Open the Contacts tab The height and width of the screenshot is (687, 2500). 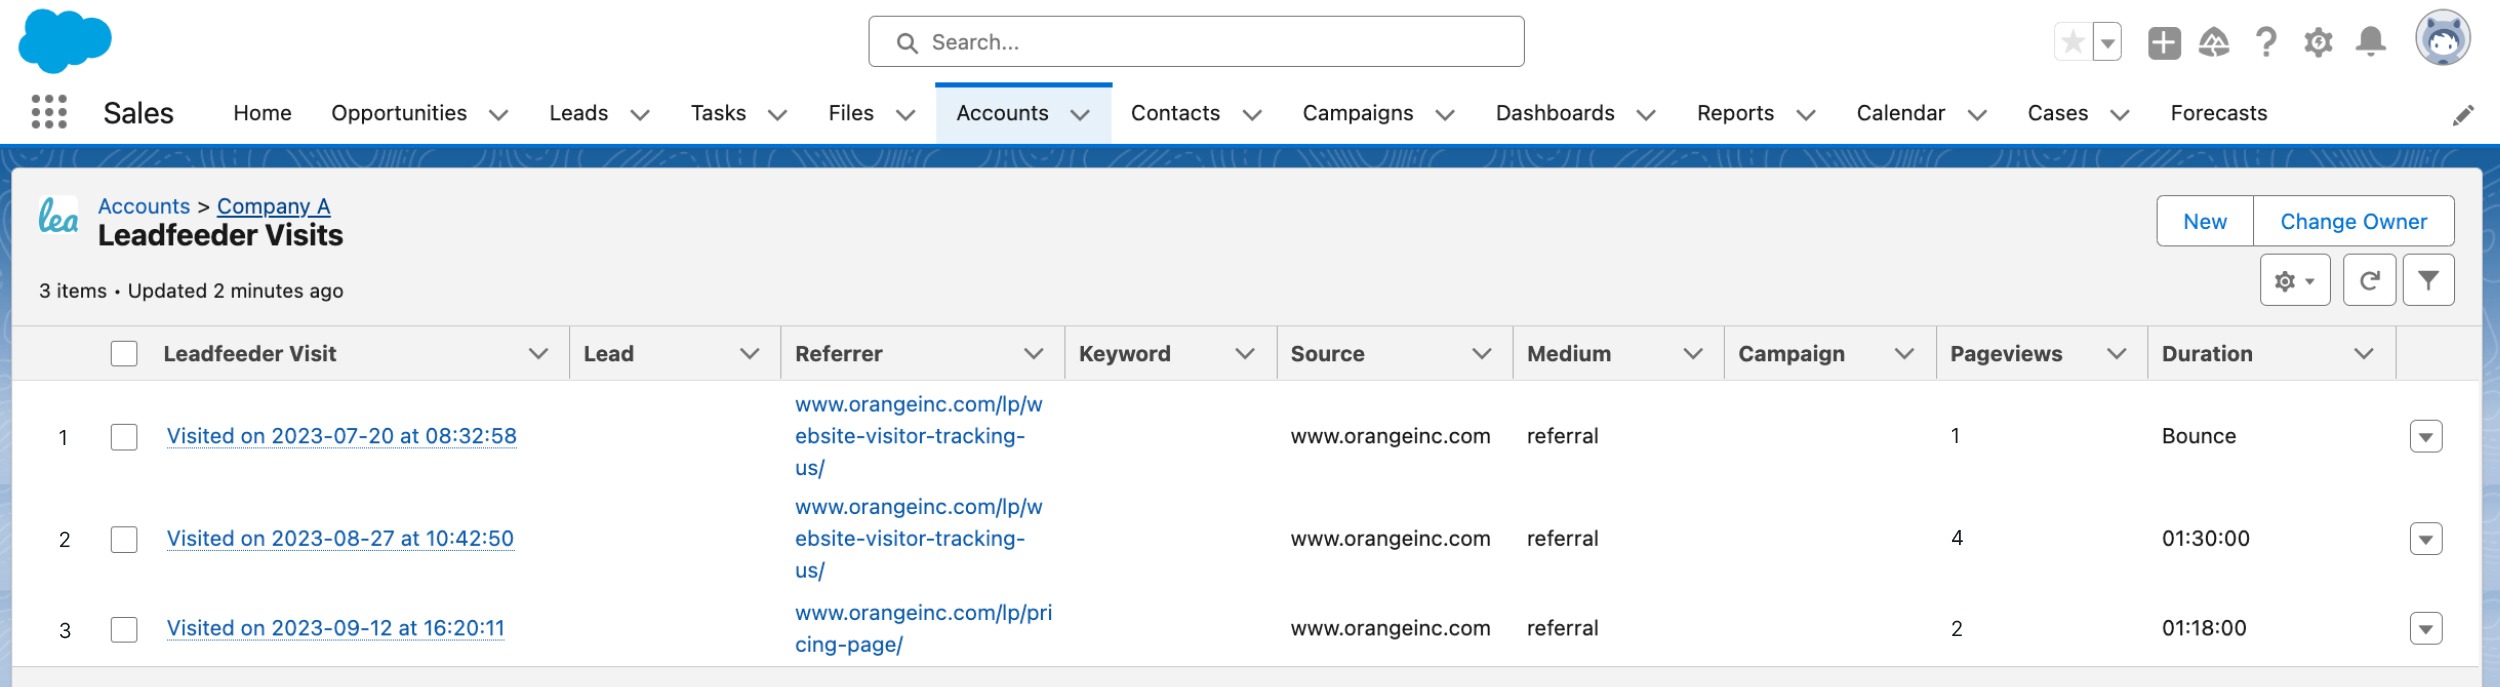[x=1175, y=113]
